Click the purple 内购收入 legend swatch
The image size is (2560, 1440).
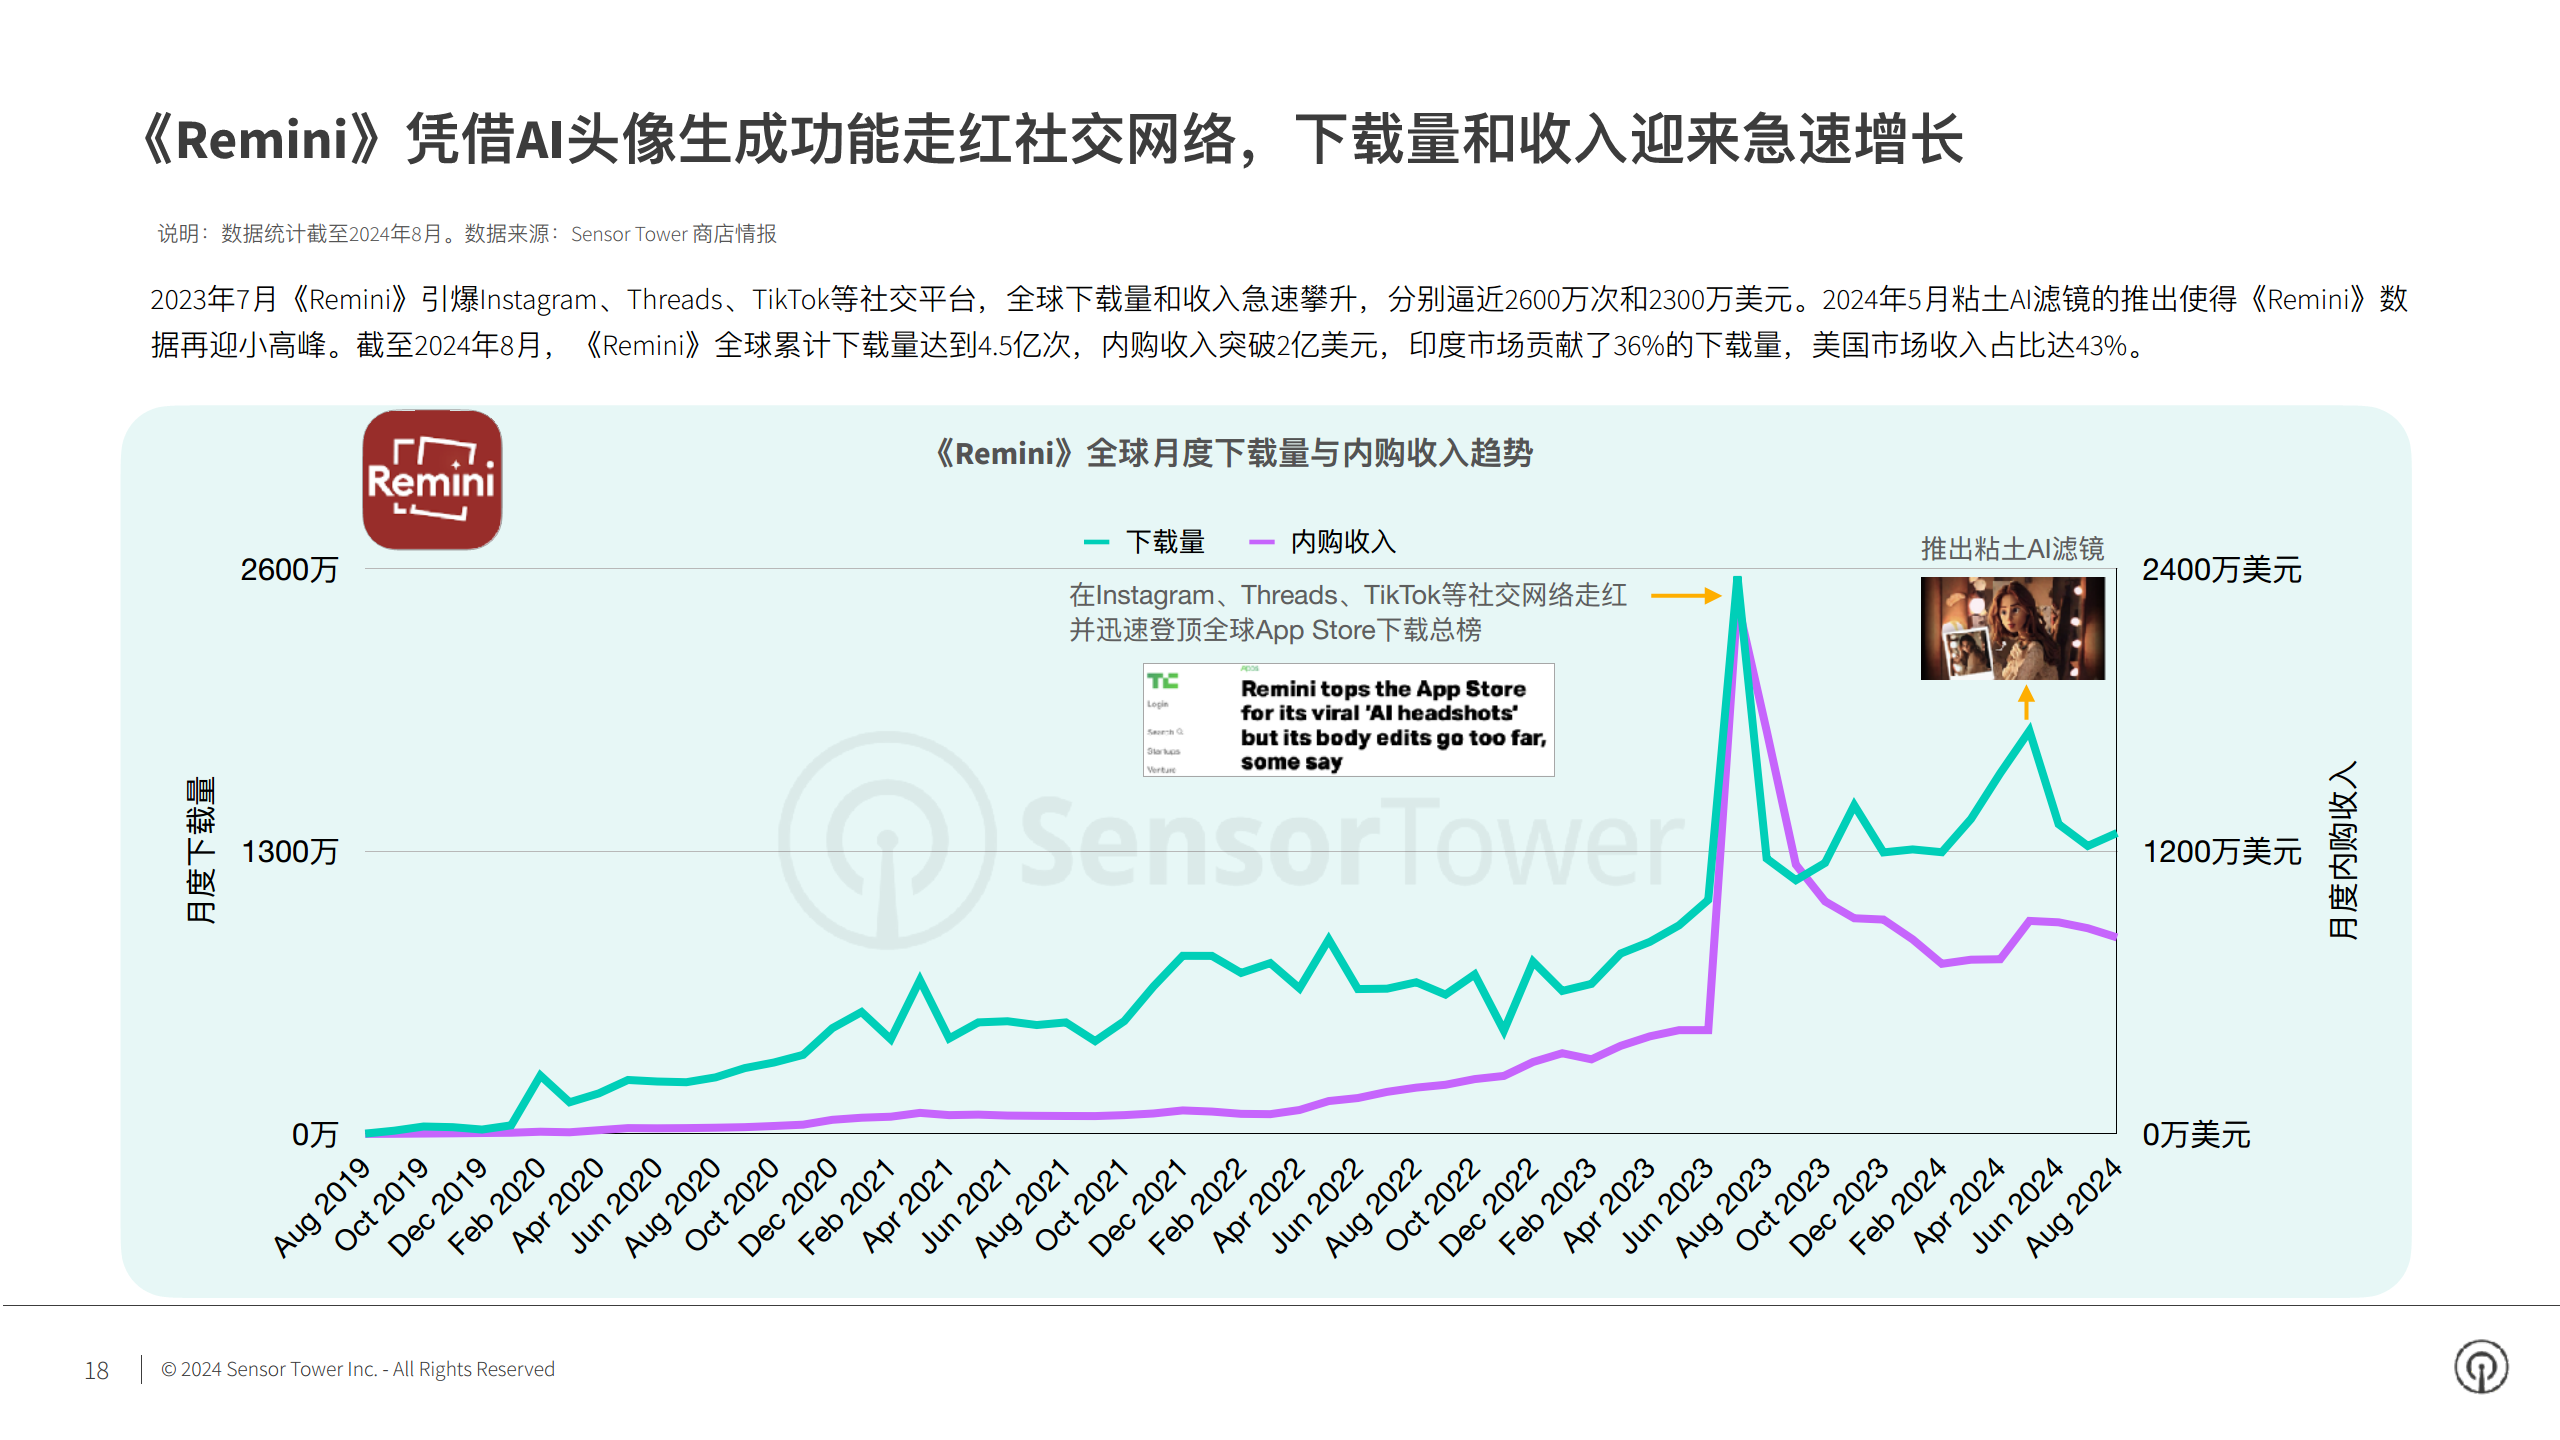(x=1262, y=542)
